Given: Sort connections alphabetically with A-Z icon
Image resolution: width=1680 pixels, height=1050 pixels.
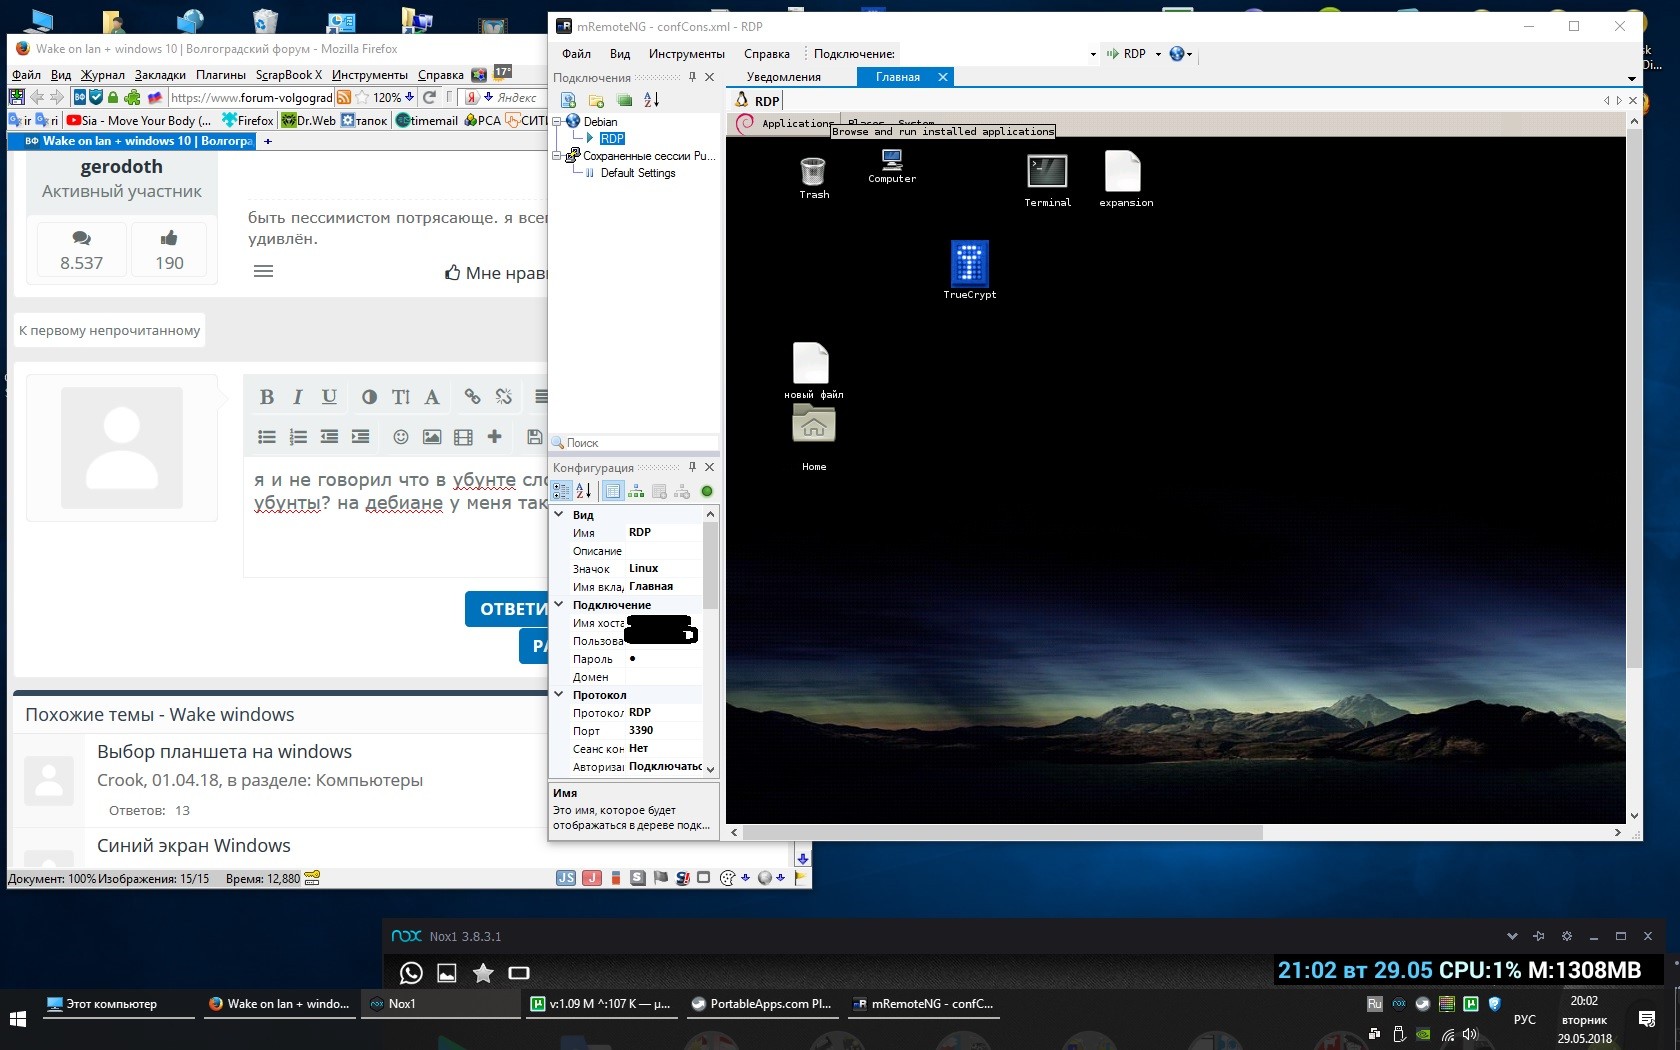Looking at the screenshot, I should (x=651, y=100).
